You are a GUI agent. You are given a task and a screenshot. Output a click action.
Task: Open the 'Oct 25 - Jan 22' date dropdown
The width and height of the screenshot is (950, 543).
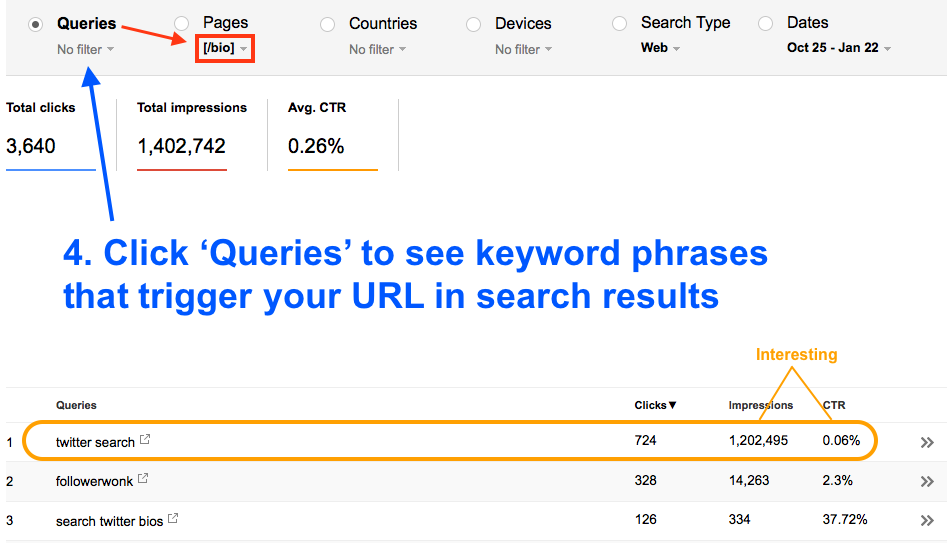(838, 48)
